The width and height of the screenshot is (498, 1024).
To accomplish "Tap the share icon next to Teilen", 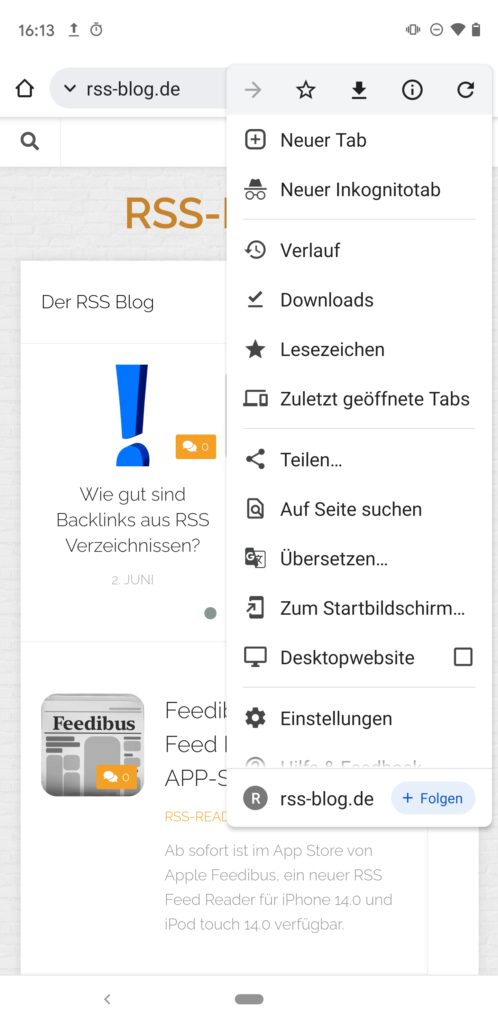I will [x=255, y=460].
